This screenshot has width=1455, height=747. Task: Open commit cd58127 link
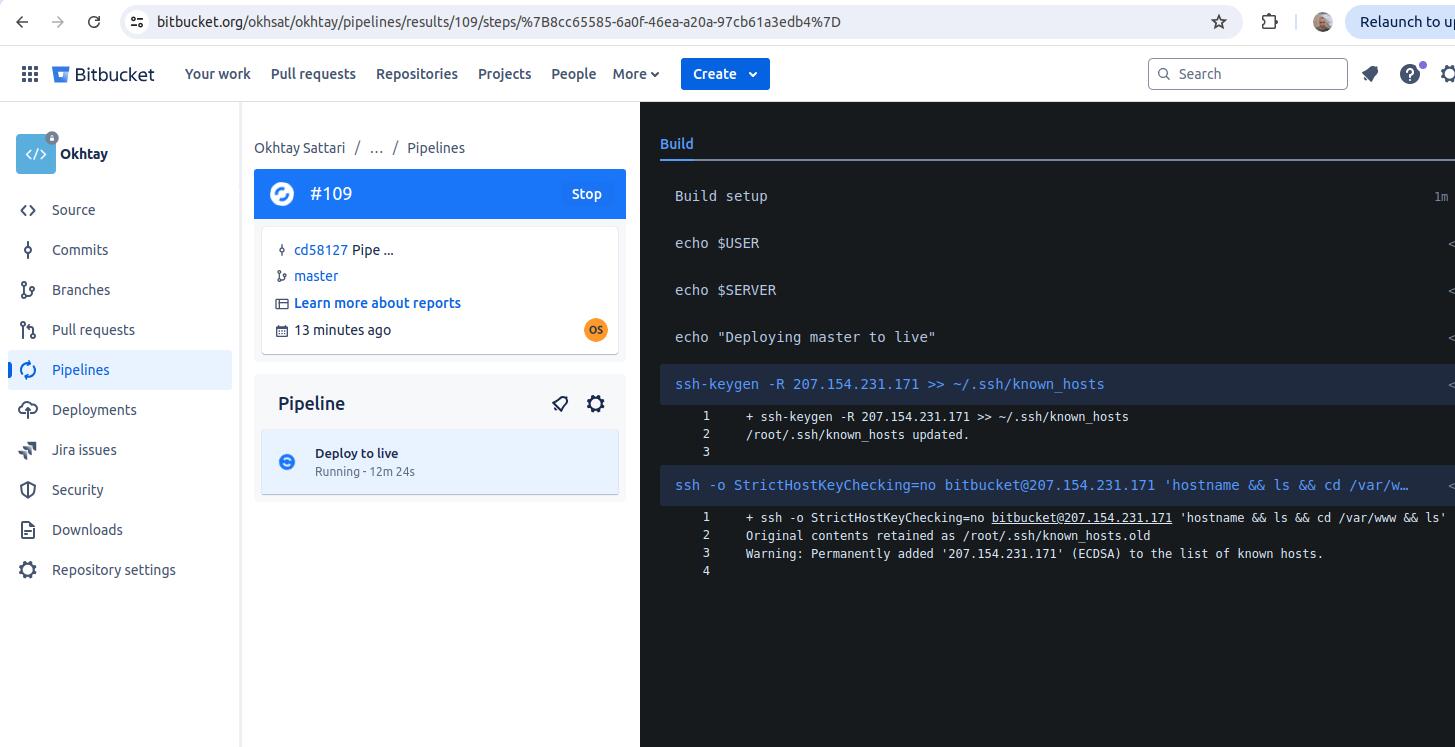(321, 250)
